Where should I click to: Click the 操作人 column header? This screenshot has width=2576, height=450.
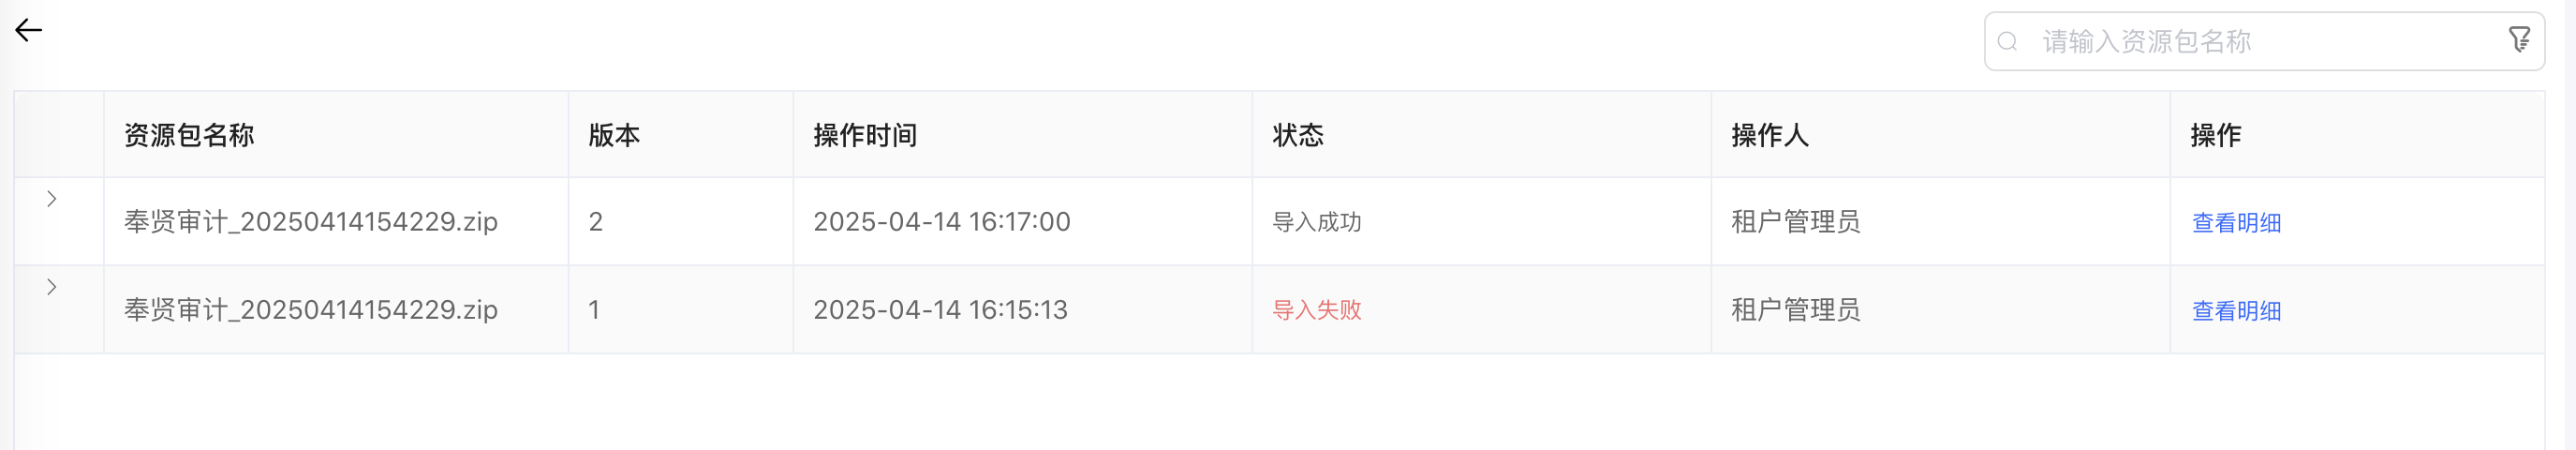click(1770, 135)
